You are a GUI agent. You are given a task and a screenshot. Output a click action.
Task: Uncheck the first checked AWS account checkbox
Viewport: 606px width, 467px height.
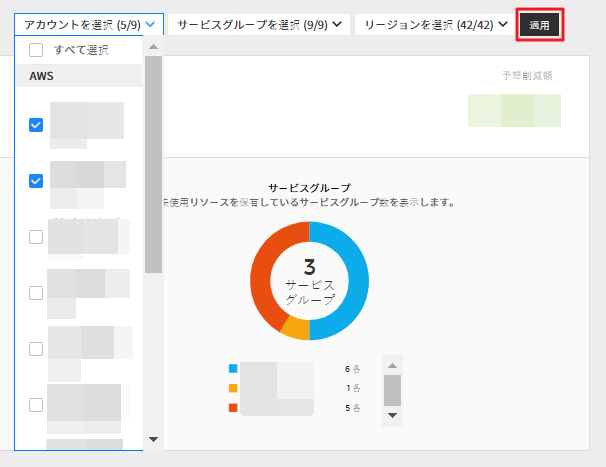point(36,125)
